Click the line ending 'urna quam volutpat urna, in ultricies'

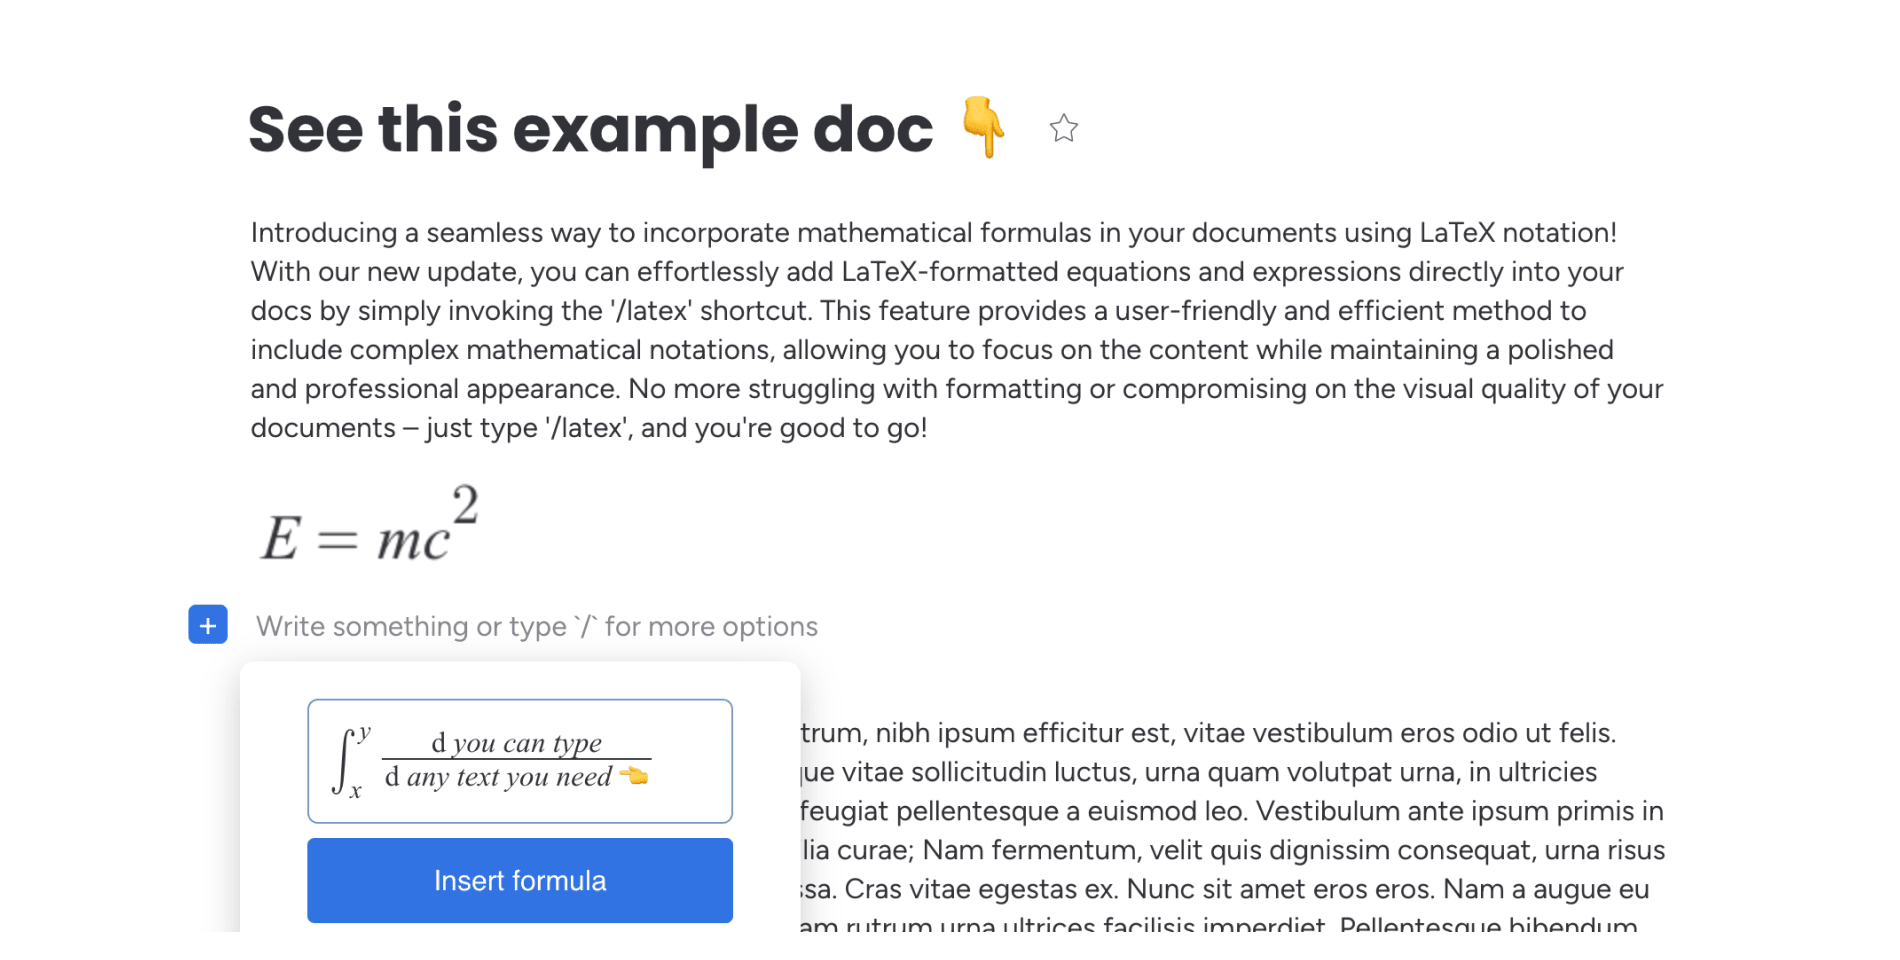[x=1199, y=772]
